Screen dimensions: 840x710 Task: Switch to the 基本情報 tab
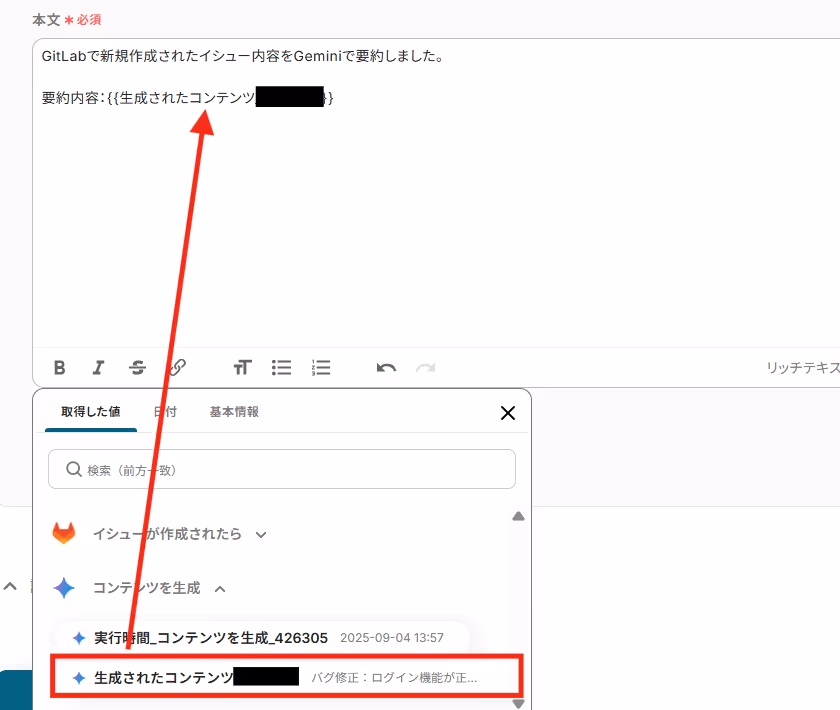pos(234,412)
